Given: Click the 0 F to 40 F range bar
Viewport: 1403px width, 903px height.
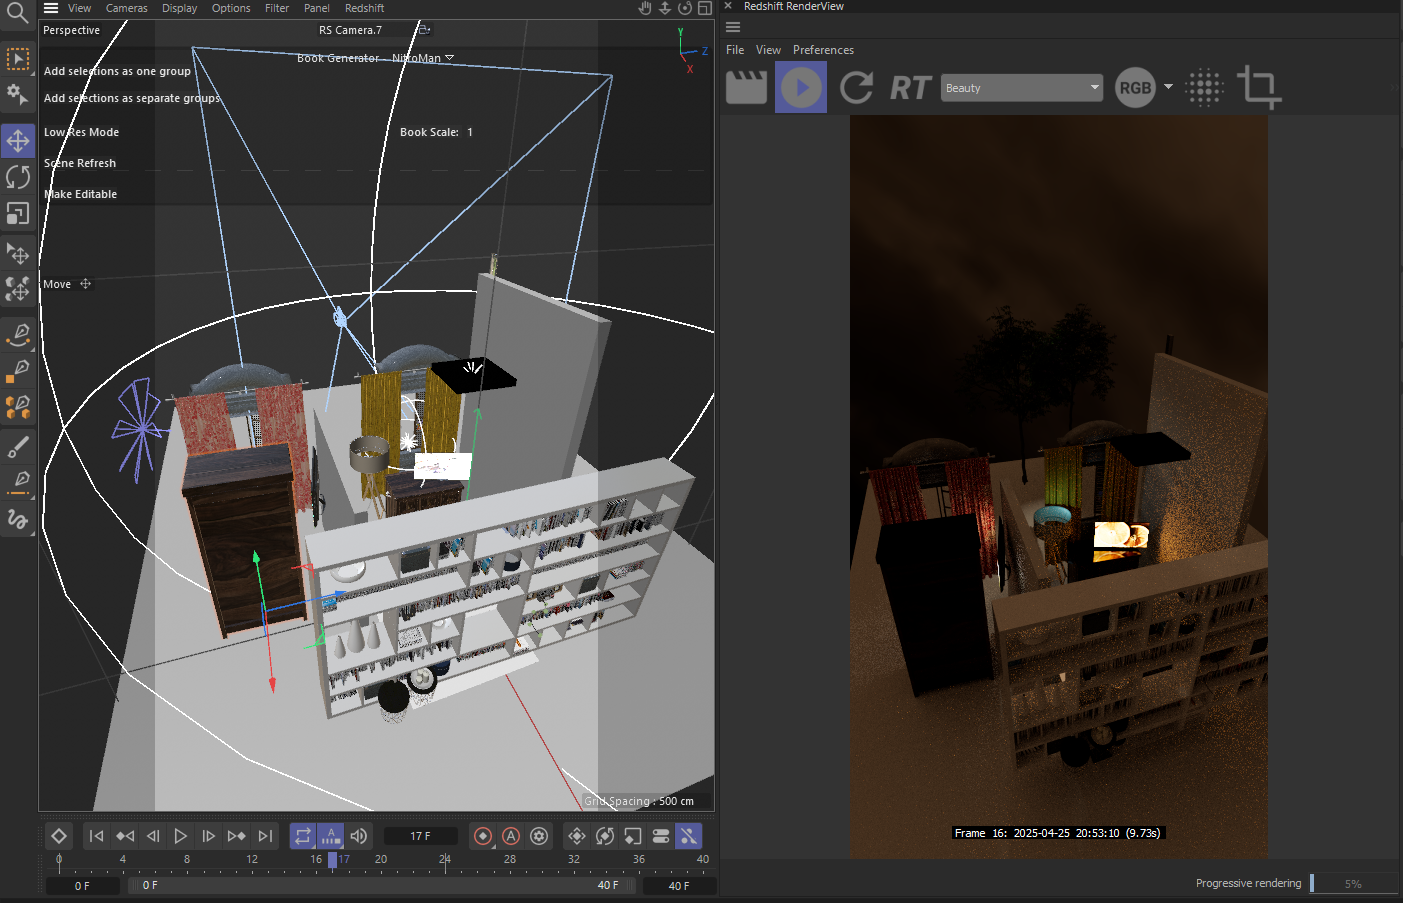Looking at the screenshot, I should click(380, 885).
